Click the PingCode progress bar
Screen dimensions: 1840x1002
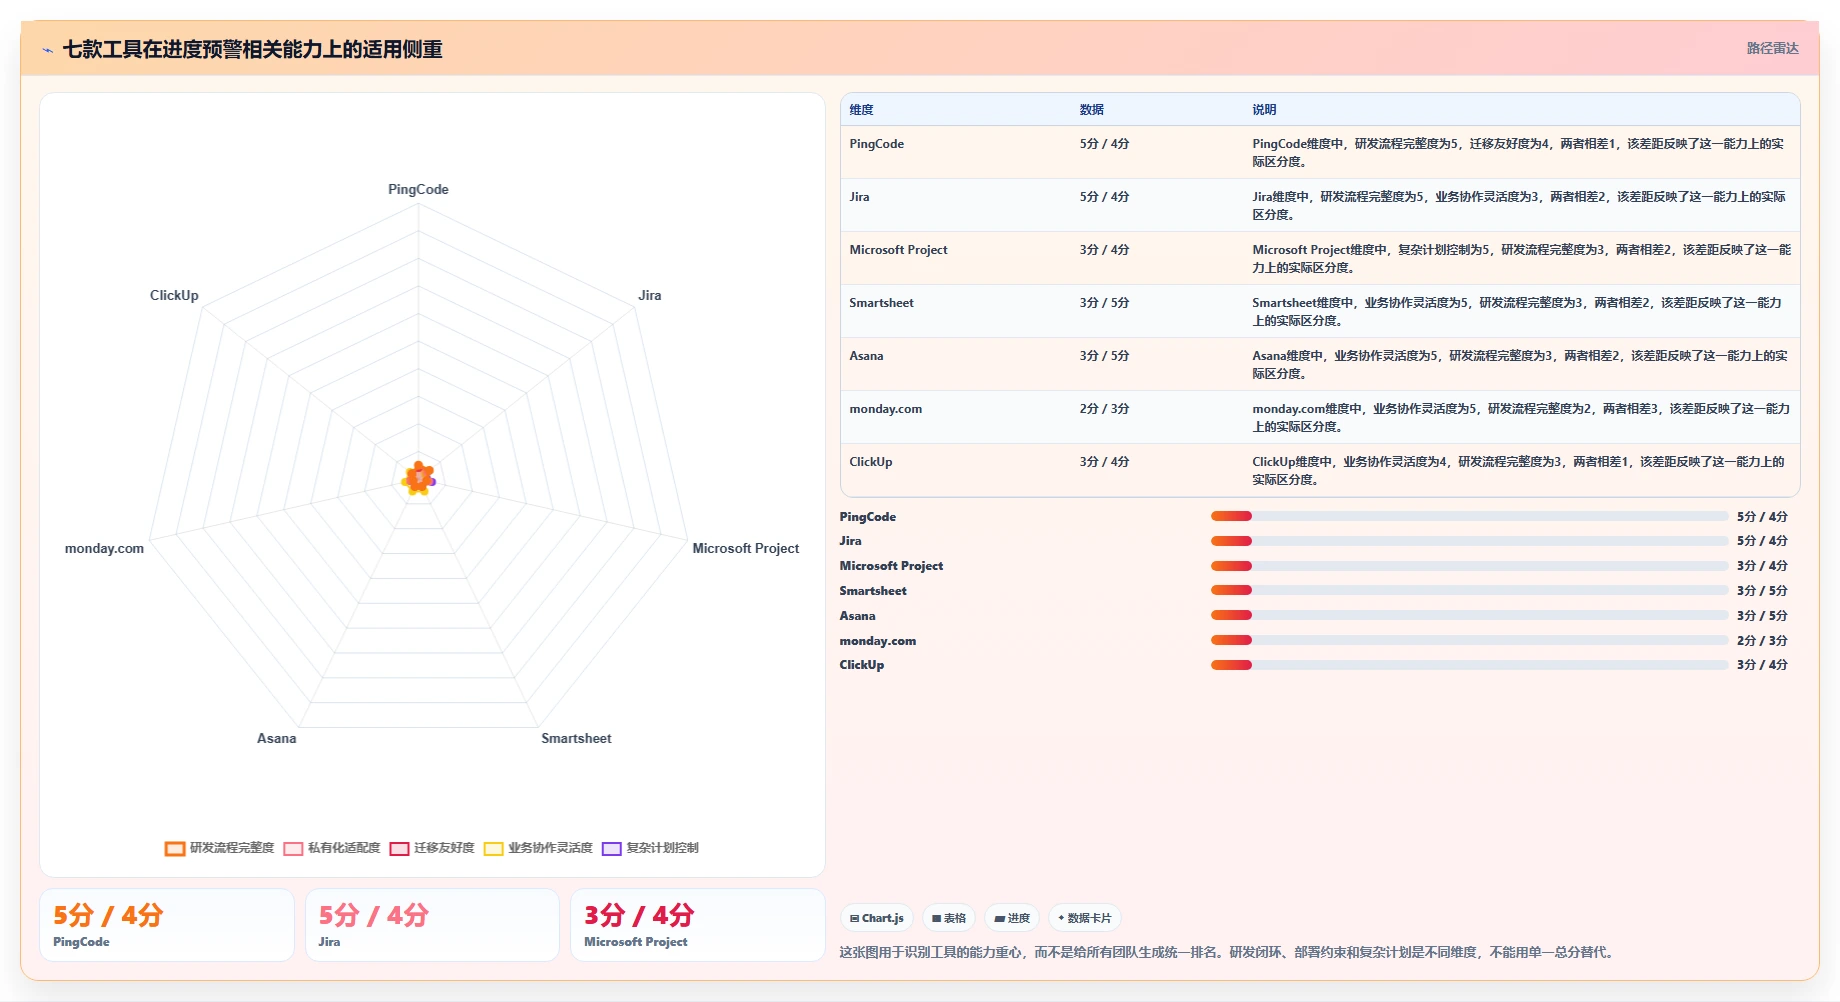(1469, 516)
